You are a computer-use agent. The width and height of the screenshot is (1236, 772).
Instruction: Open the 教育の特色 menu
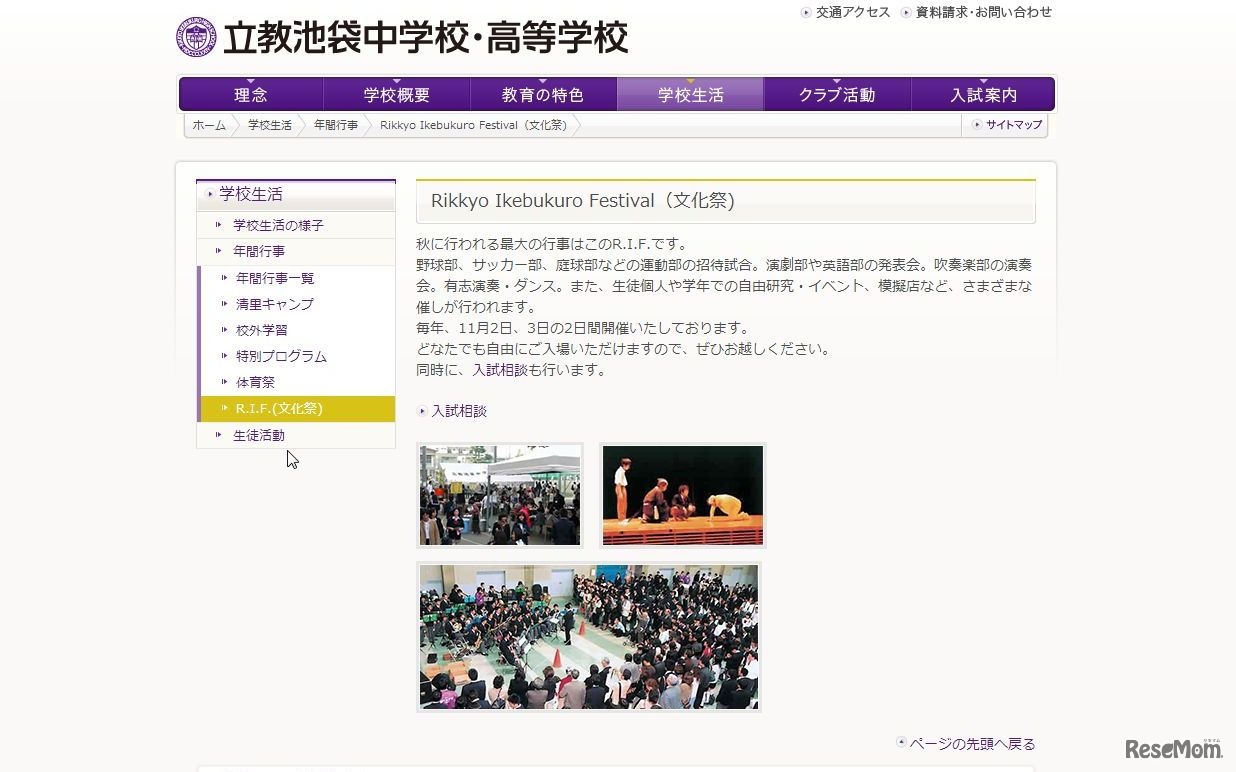[x=543, y=95]
